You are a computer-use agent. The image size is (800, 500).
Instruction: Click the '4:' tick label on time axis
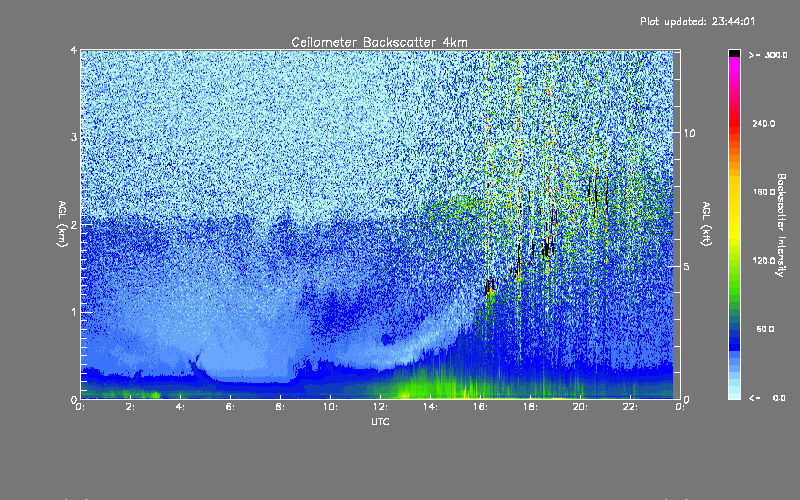(x=180, y=407)
